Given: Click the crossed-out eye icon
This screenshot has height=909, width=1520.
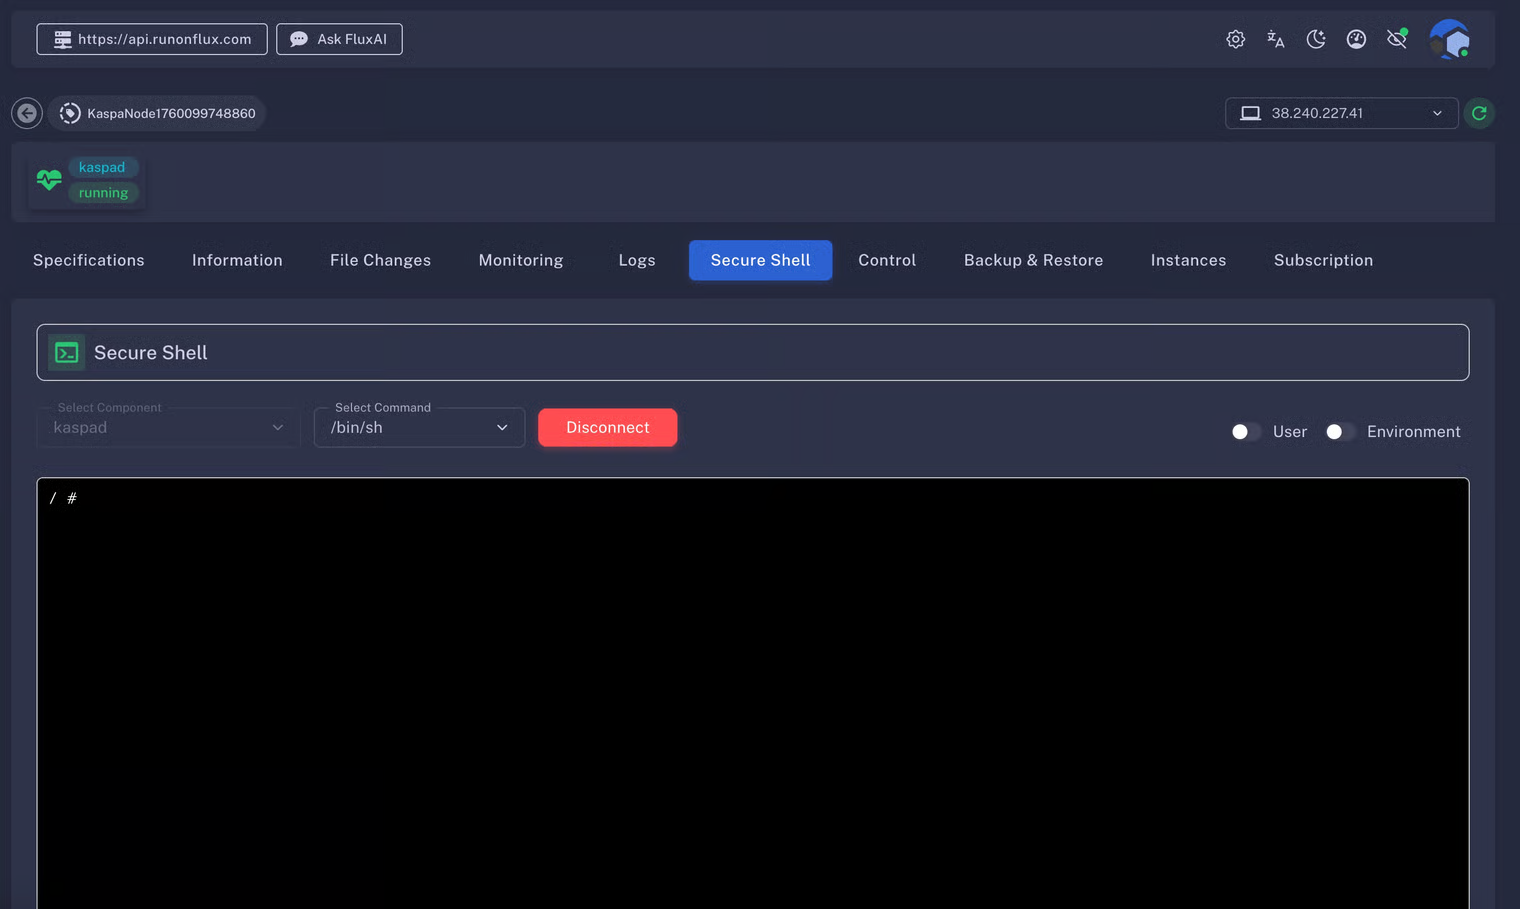Looking at the screenshot, I should (x=1397, y=39).
